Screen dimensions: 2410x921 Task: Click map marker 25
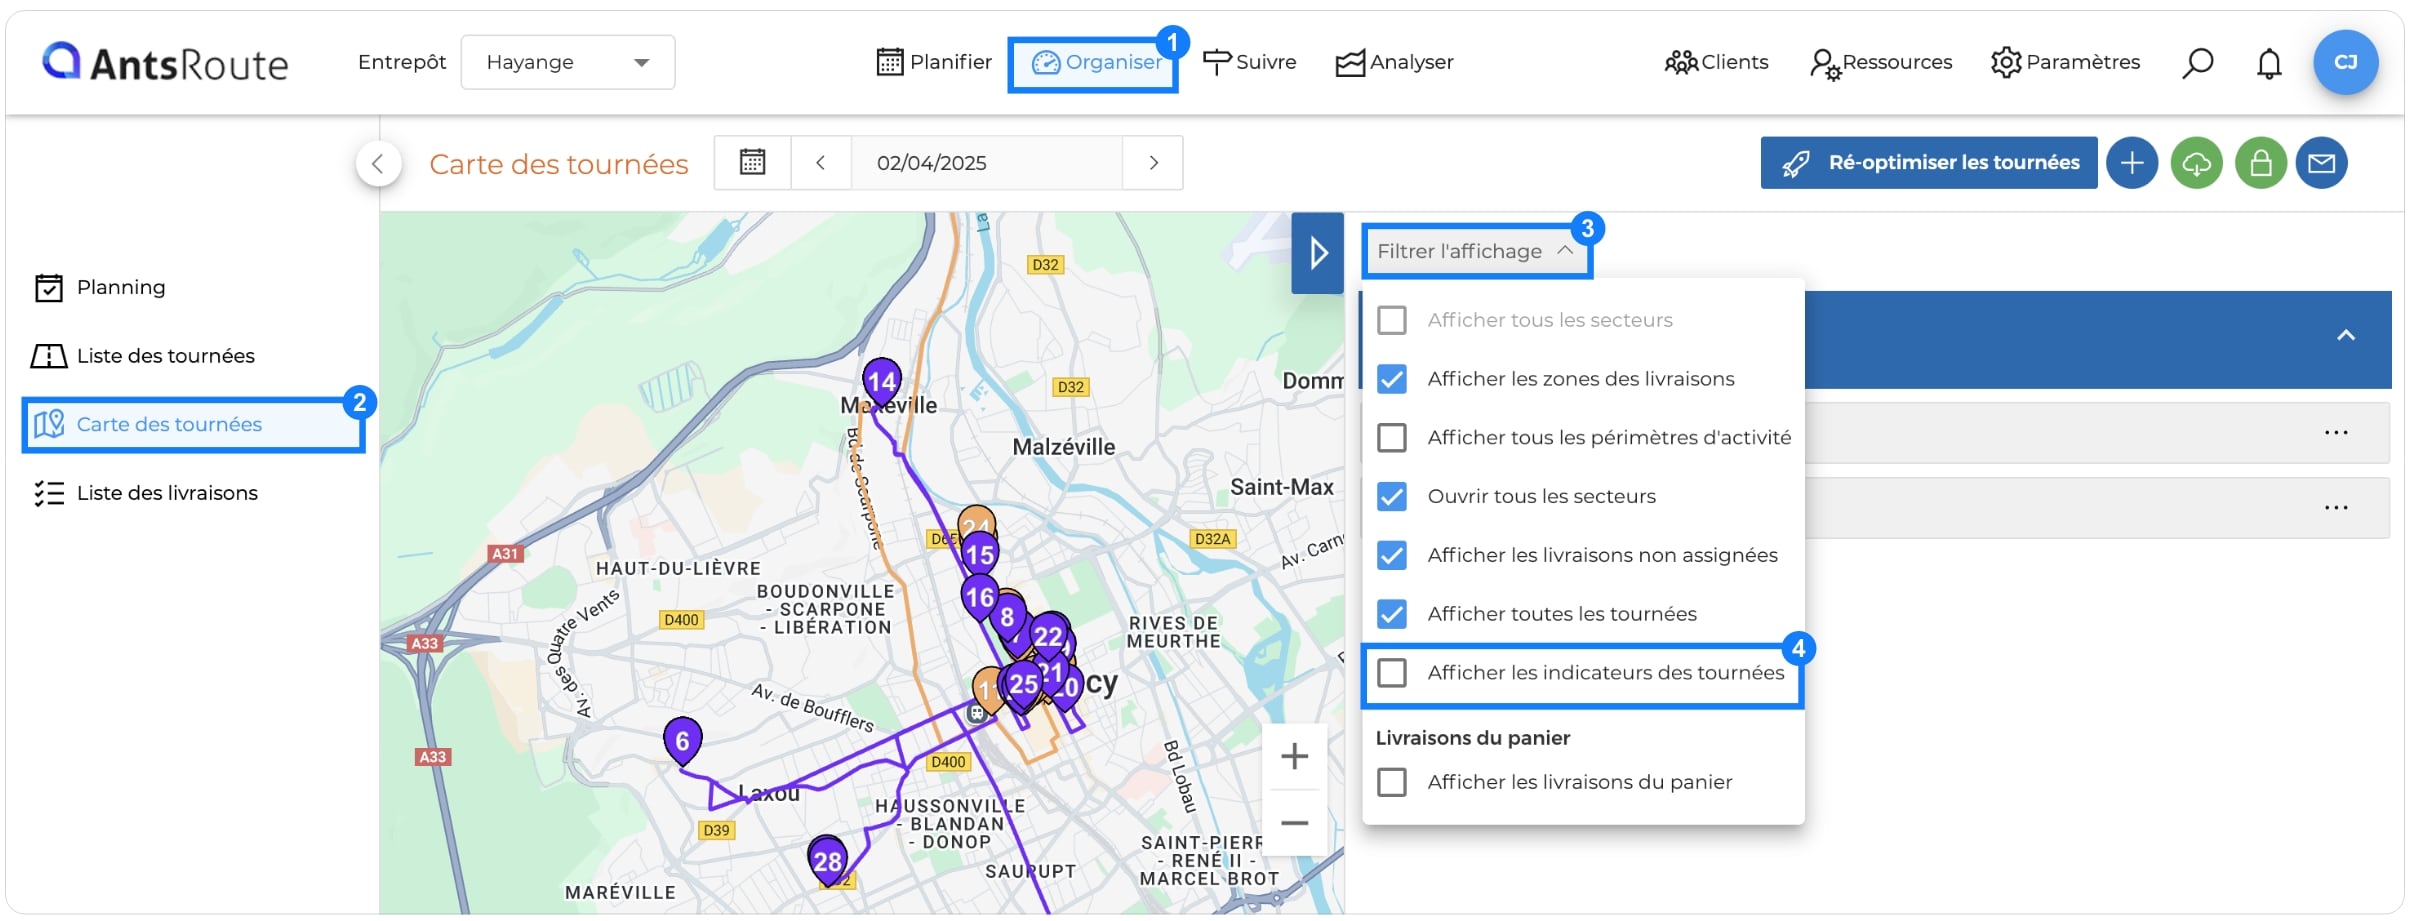(1023, 684)
